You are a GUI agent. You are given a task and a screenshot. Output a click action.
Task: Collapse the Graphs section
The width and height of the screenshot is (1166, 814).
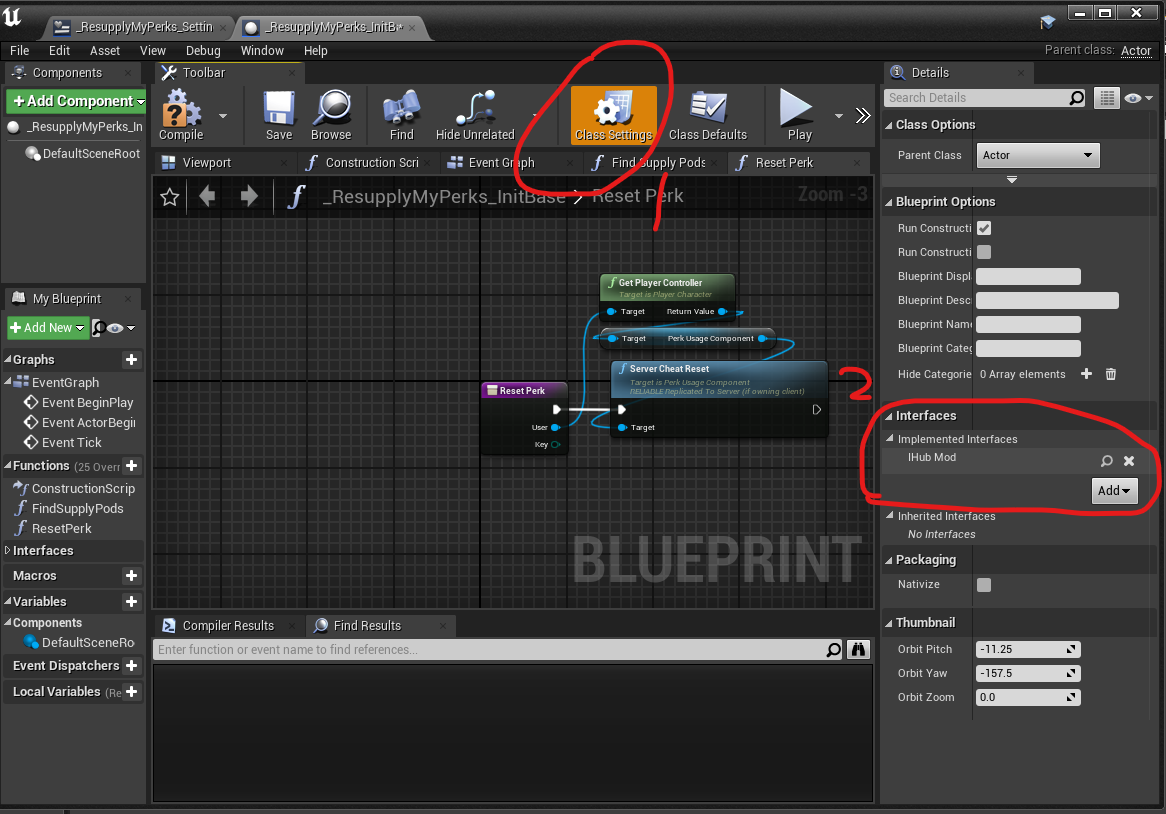(8, 359)
